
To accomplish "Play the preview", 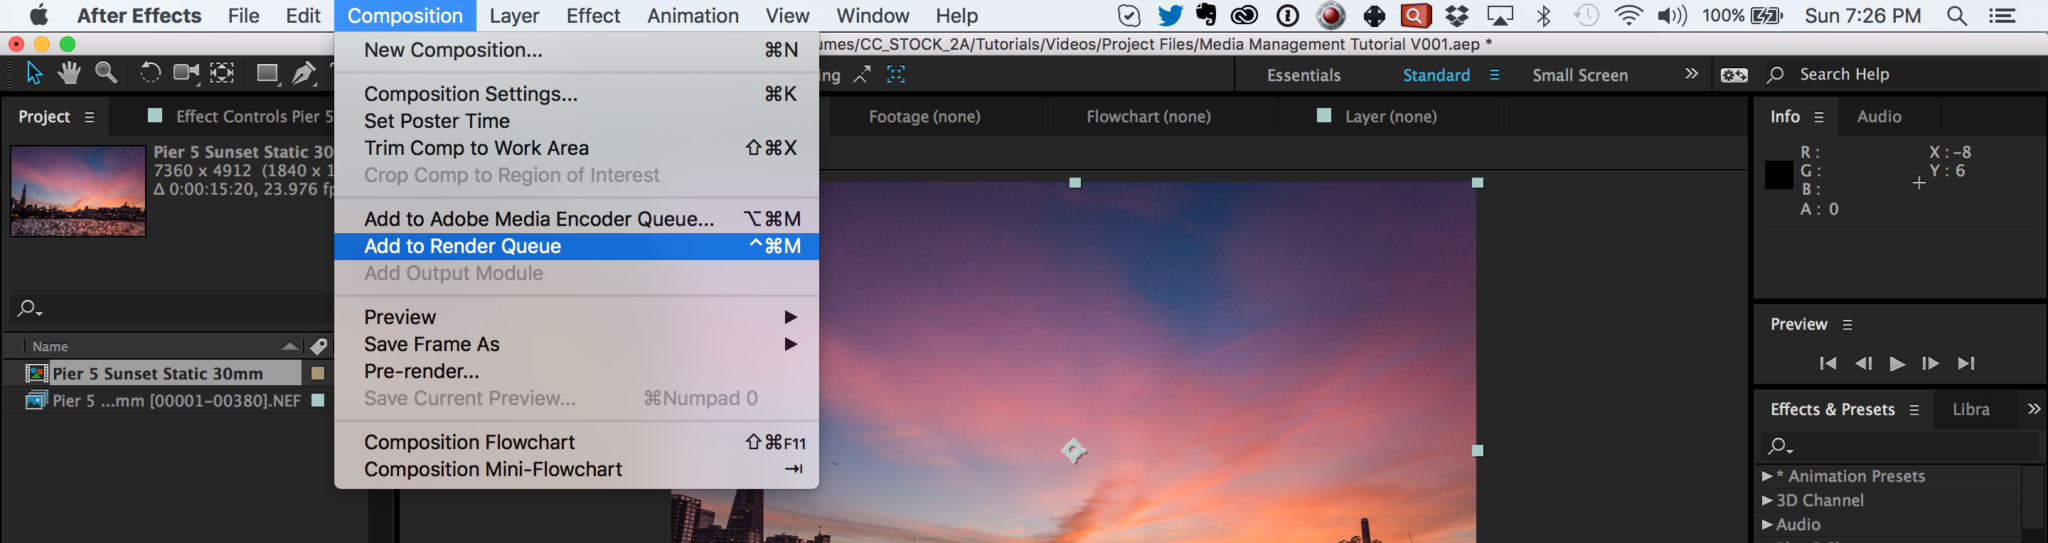I will [x=1897, y=364].
